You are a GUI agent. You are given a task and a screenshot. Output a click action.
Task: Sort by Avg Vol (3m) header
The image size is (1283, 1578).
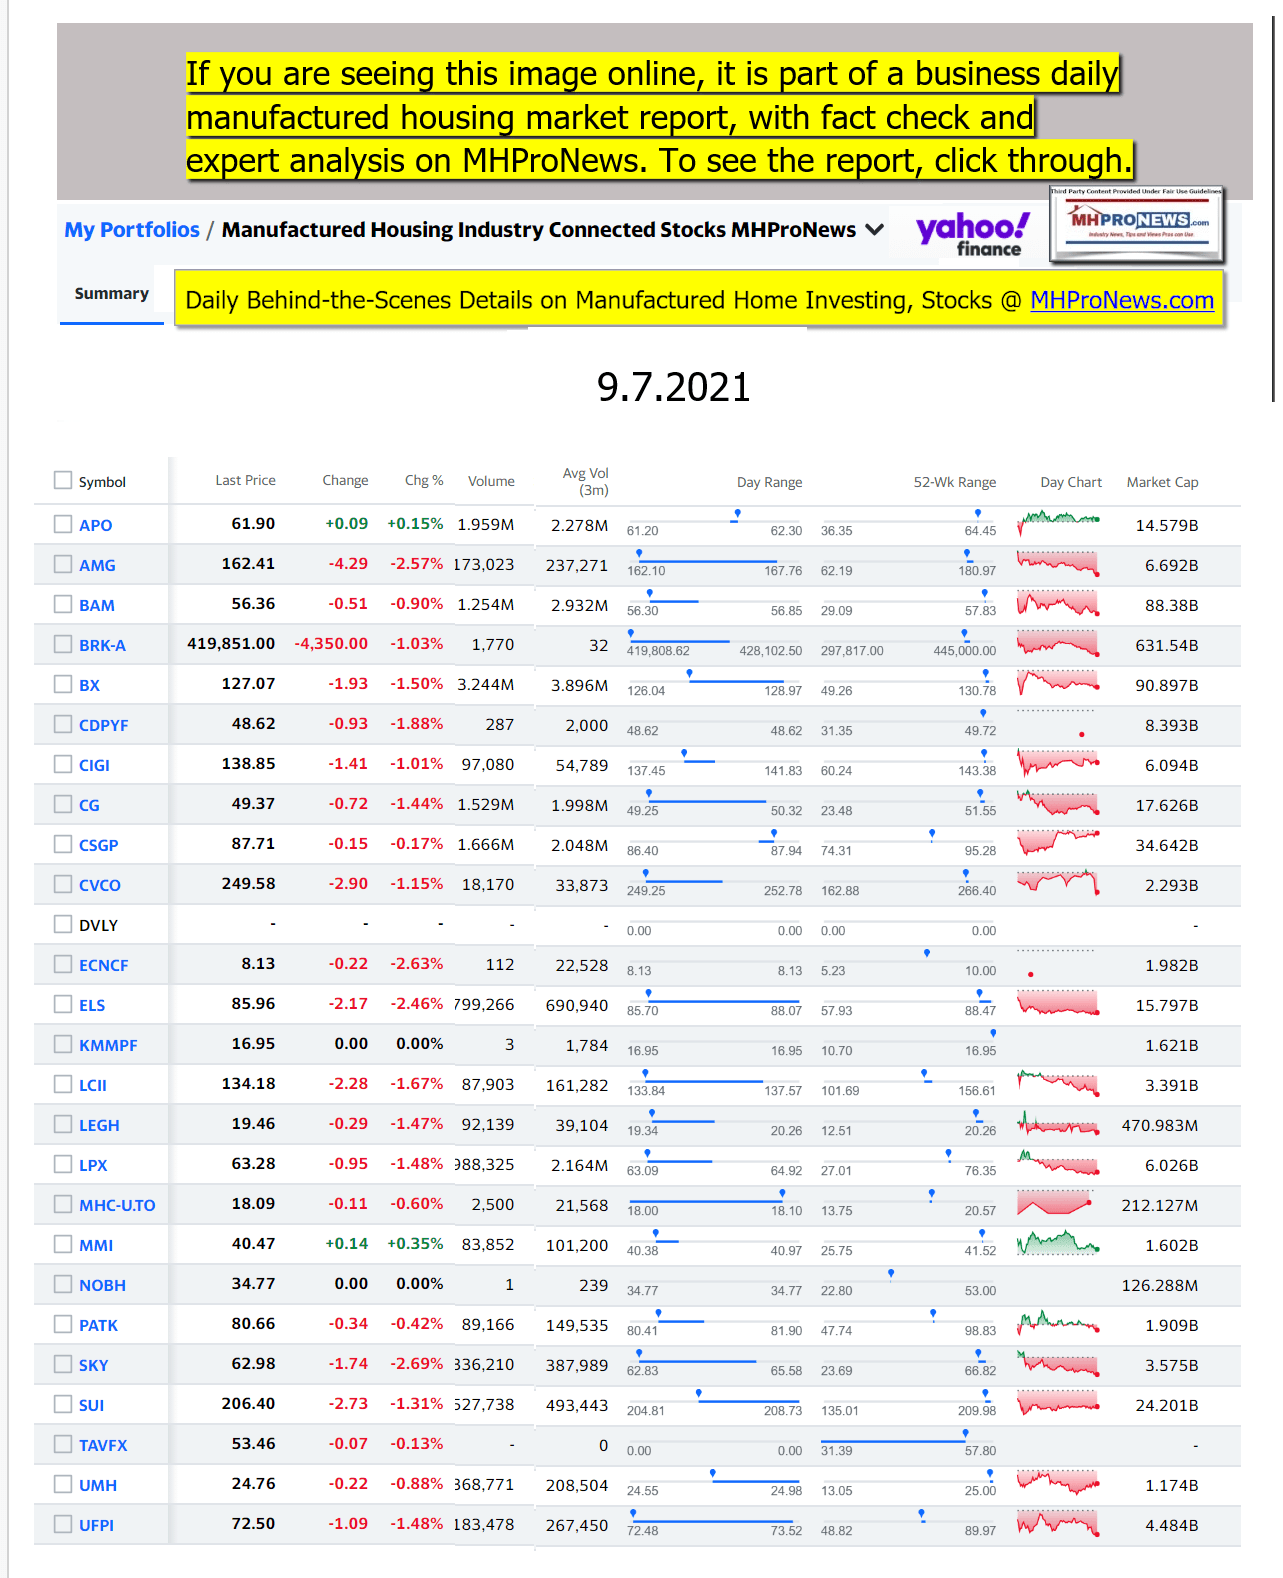click(585, 481)
